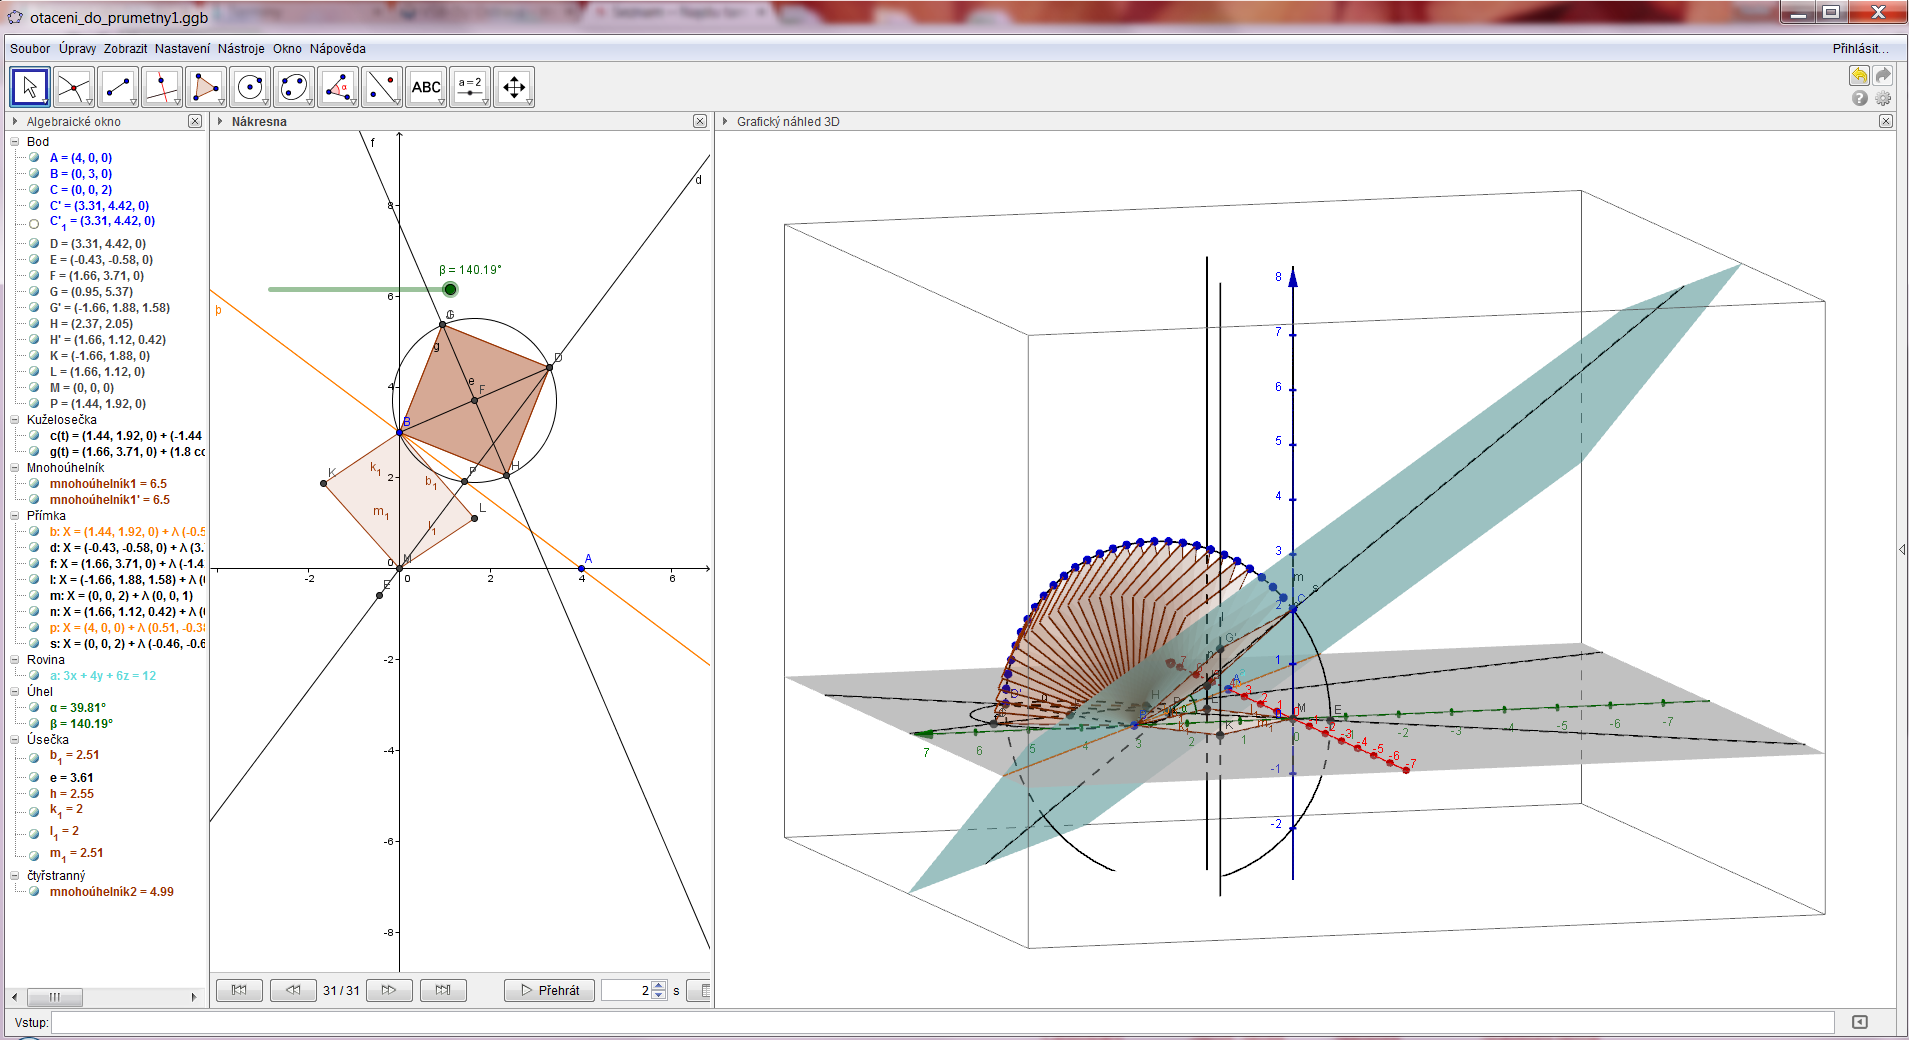Collapse the Rovina category
1909x1040 pixels.
15,660
